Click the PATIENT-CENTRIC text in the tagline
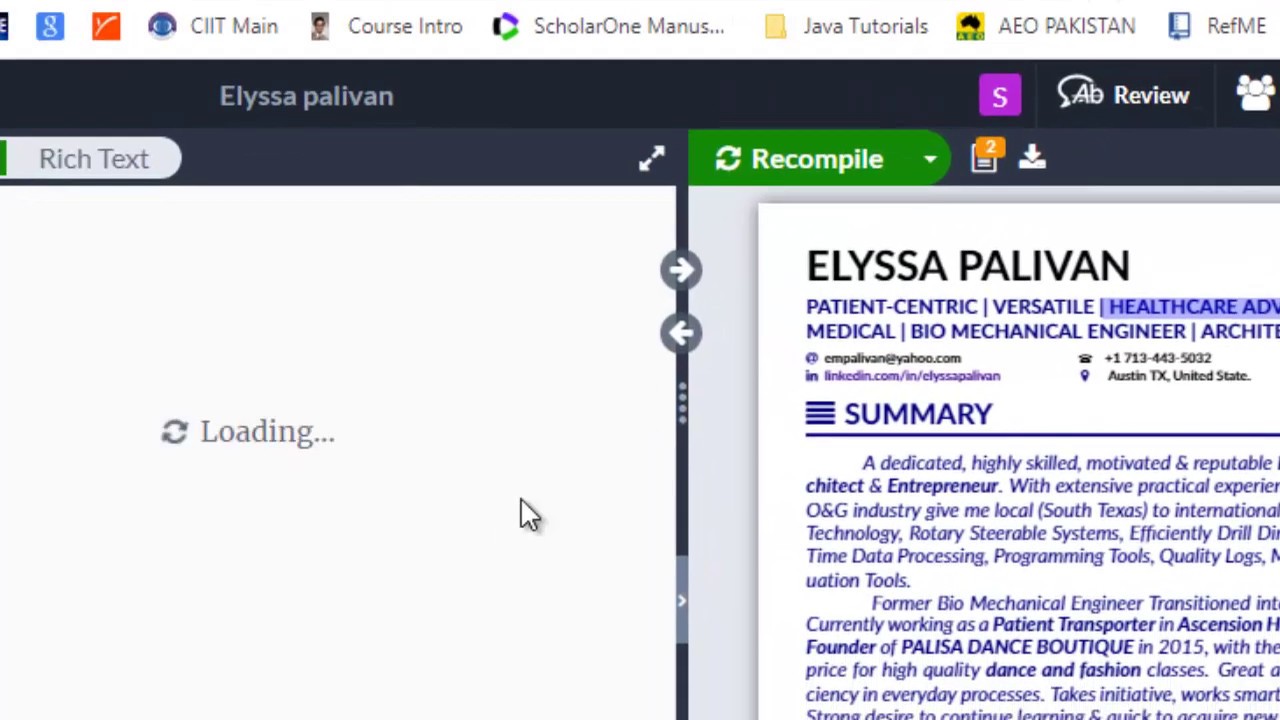This screenshot has height=720, width=1280. [x=894, y=307]
